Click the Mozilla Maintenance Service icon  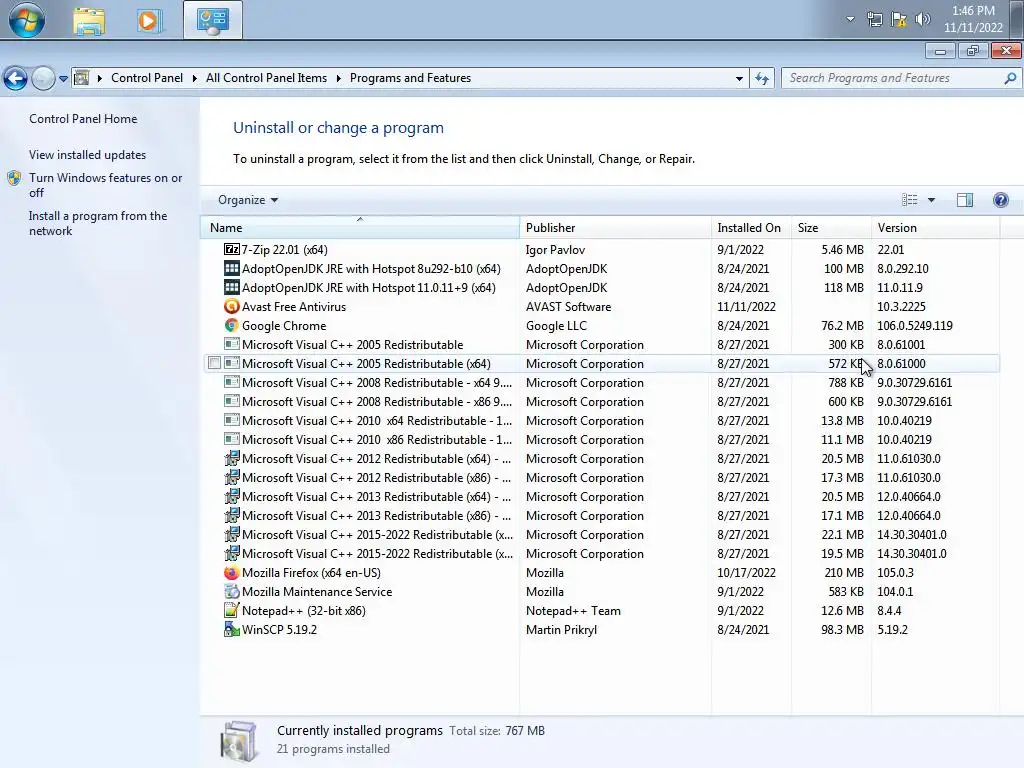231,592
